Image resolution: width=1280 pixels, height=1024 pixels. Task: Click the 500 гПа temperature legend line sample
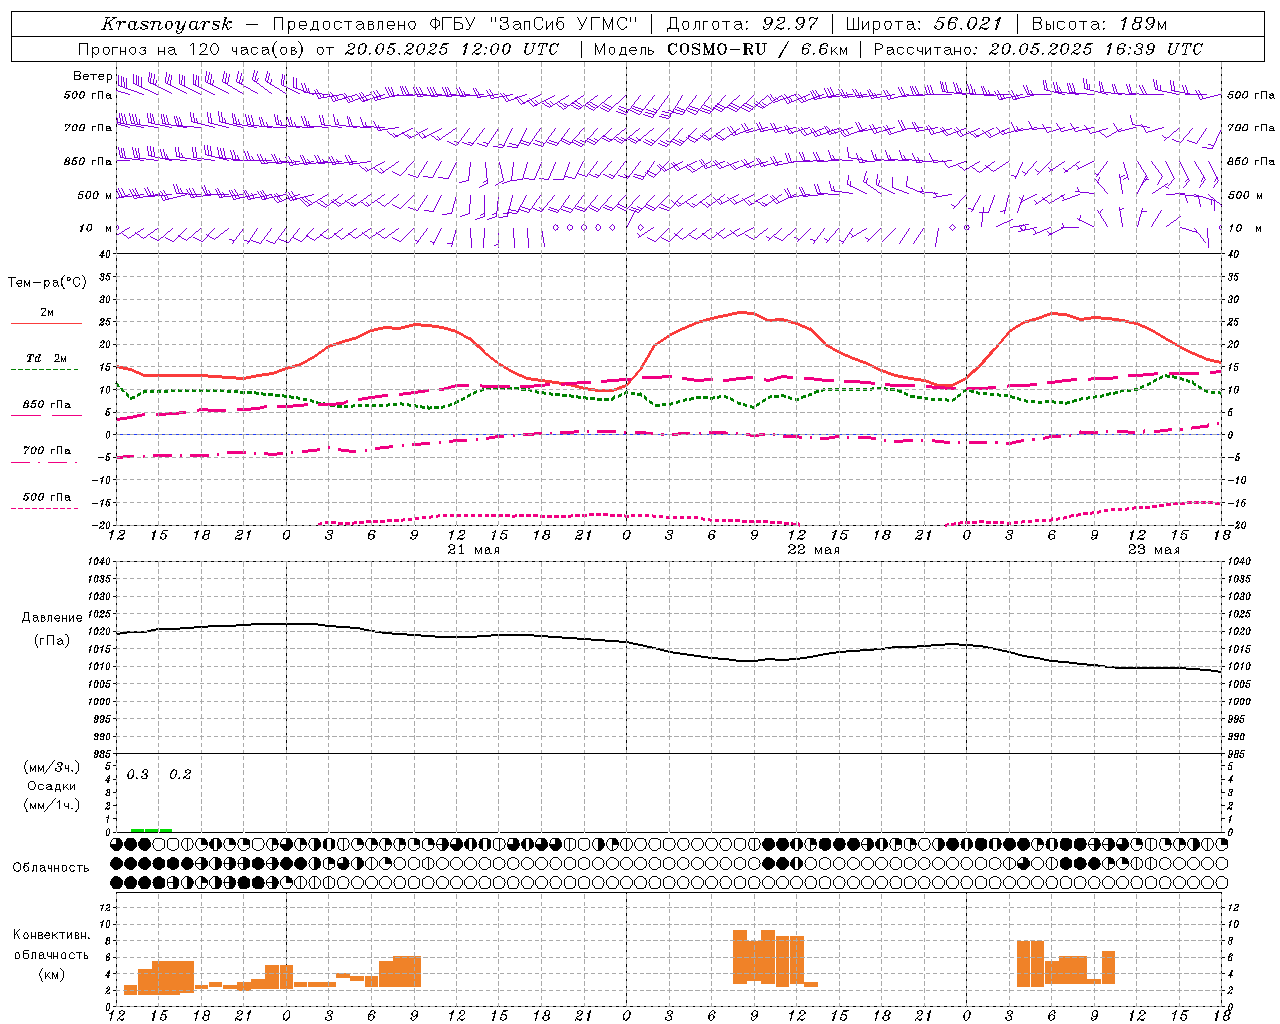point(46,509)
